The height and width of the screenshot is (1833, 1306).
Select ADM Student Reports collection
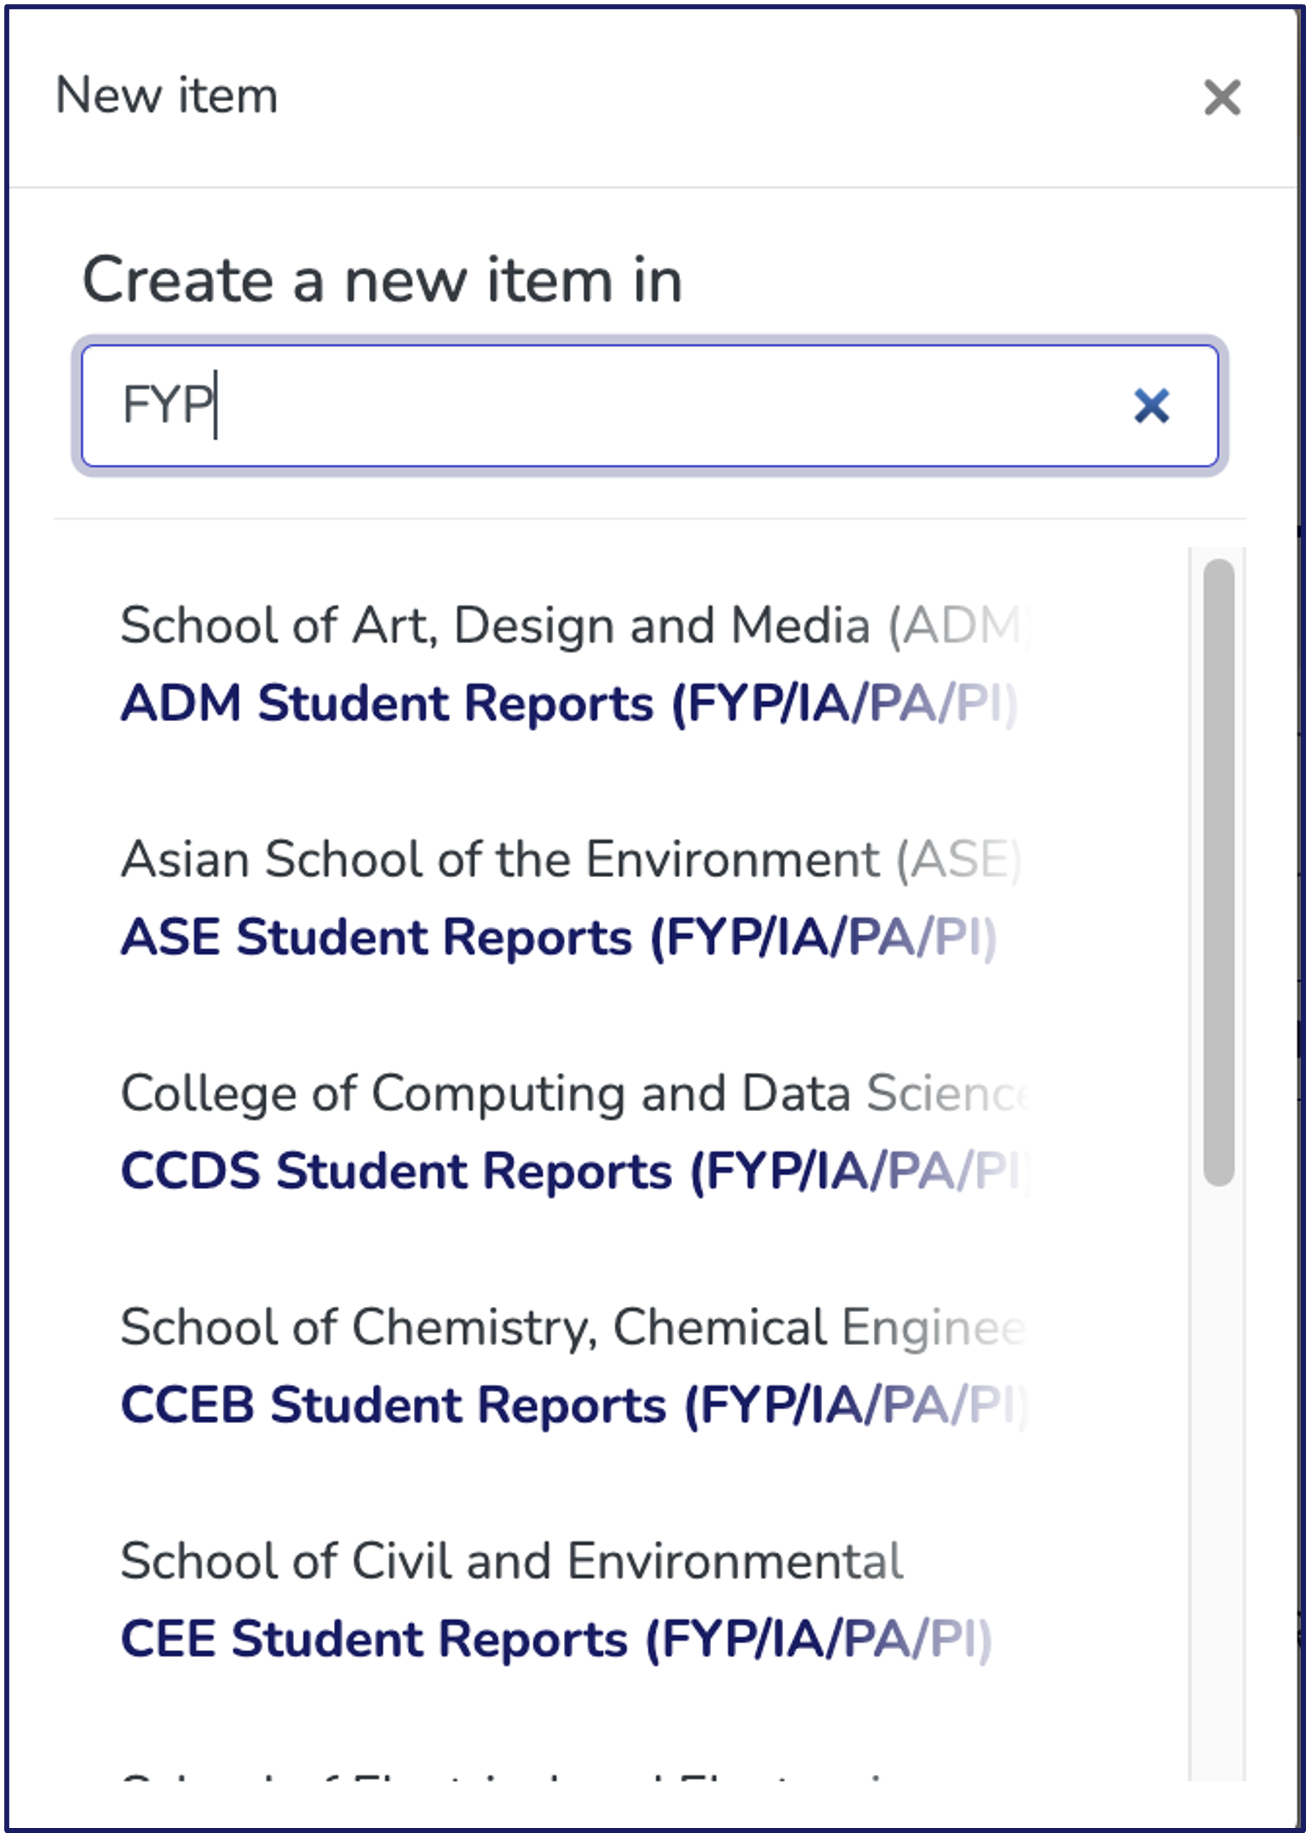pos(568,703)
